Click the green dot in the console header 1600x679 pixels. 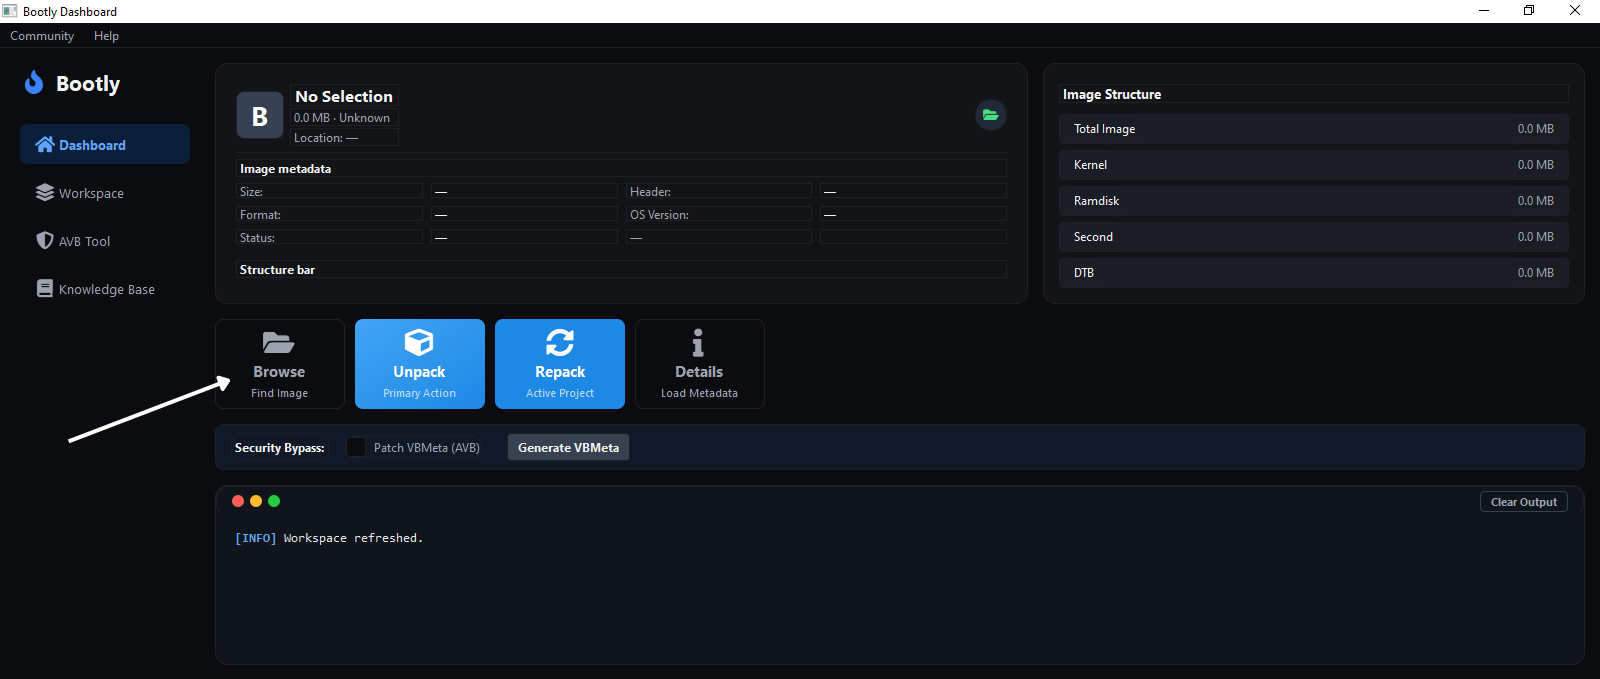point(274,501)
